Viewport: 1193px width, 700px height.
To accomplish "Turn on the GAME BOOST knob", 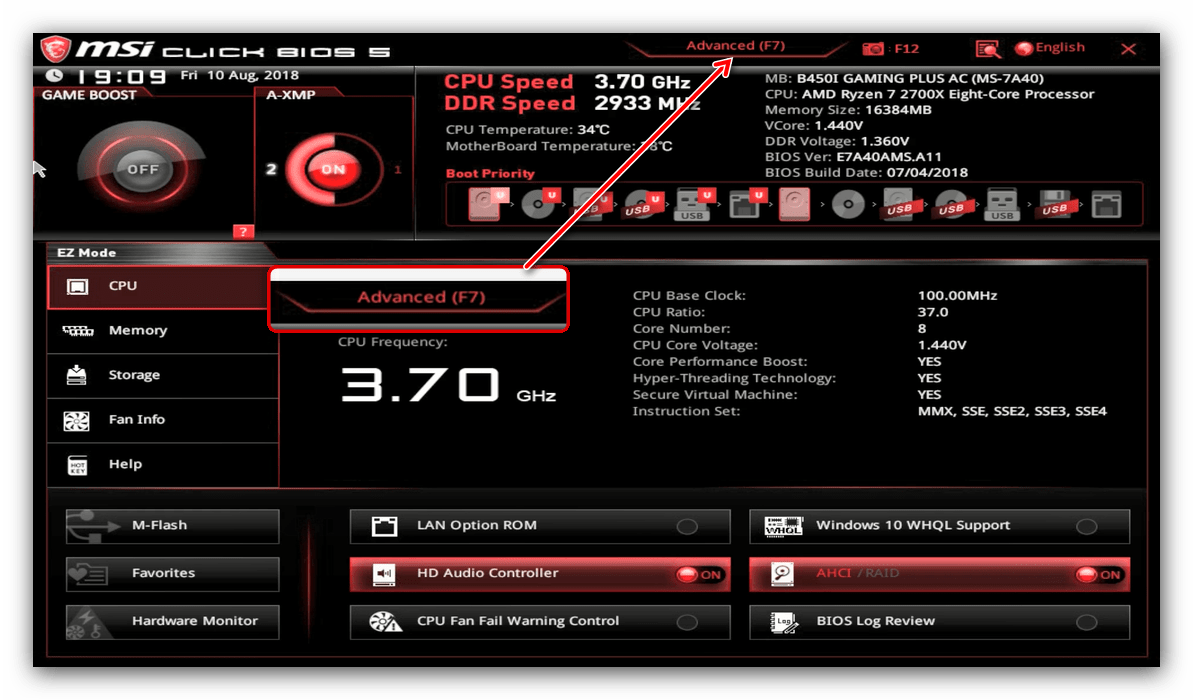I will [x=142, y=169].
